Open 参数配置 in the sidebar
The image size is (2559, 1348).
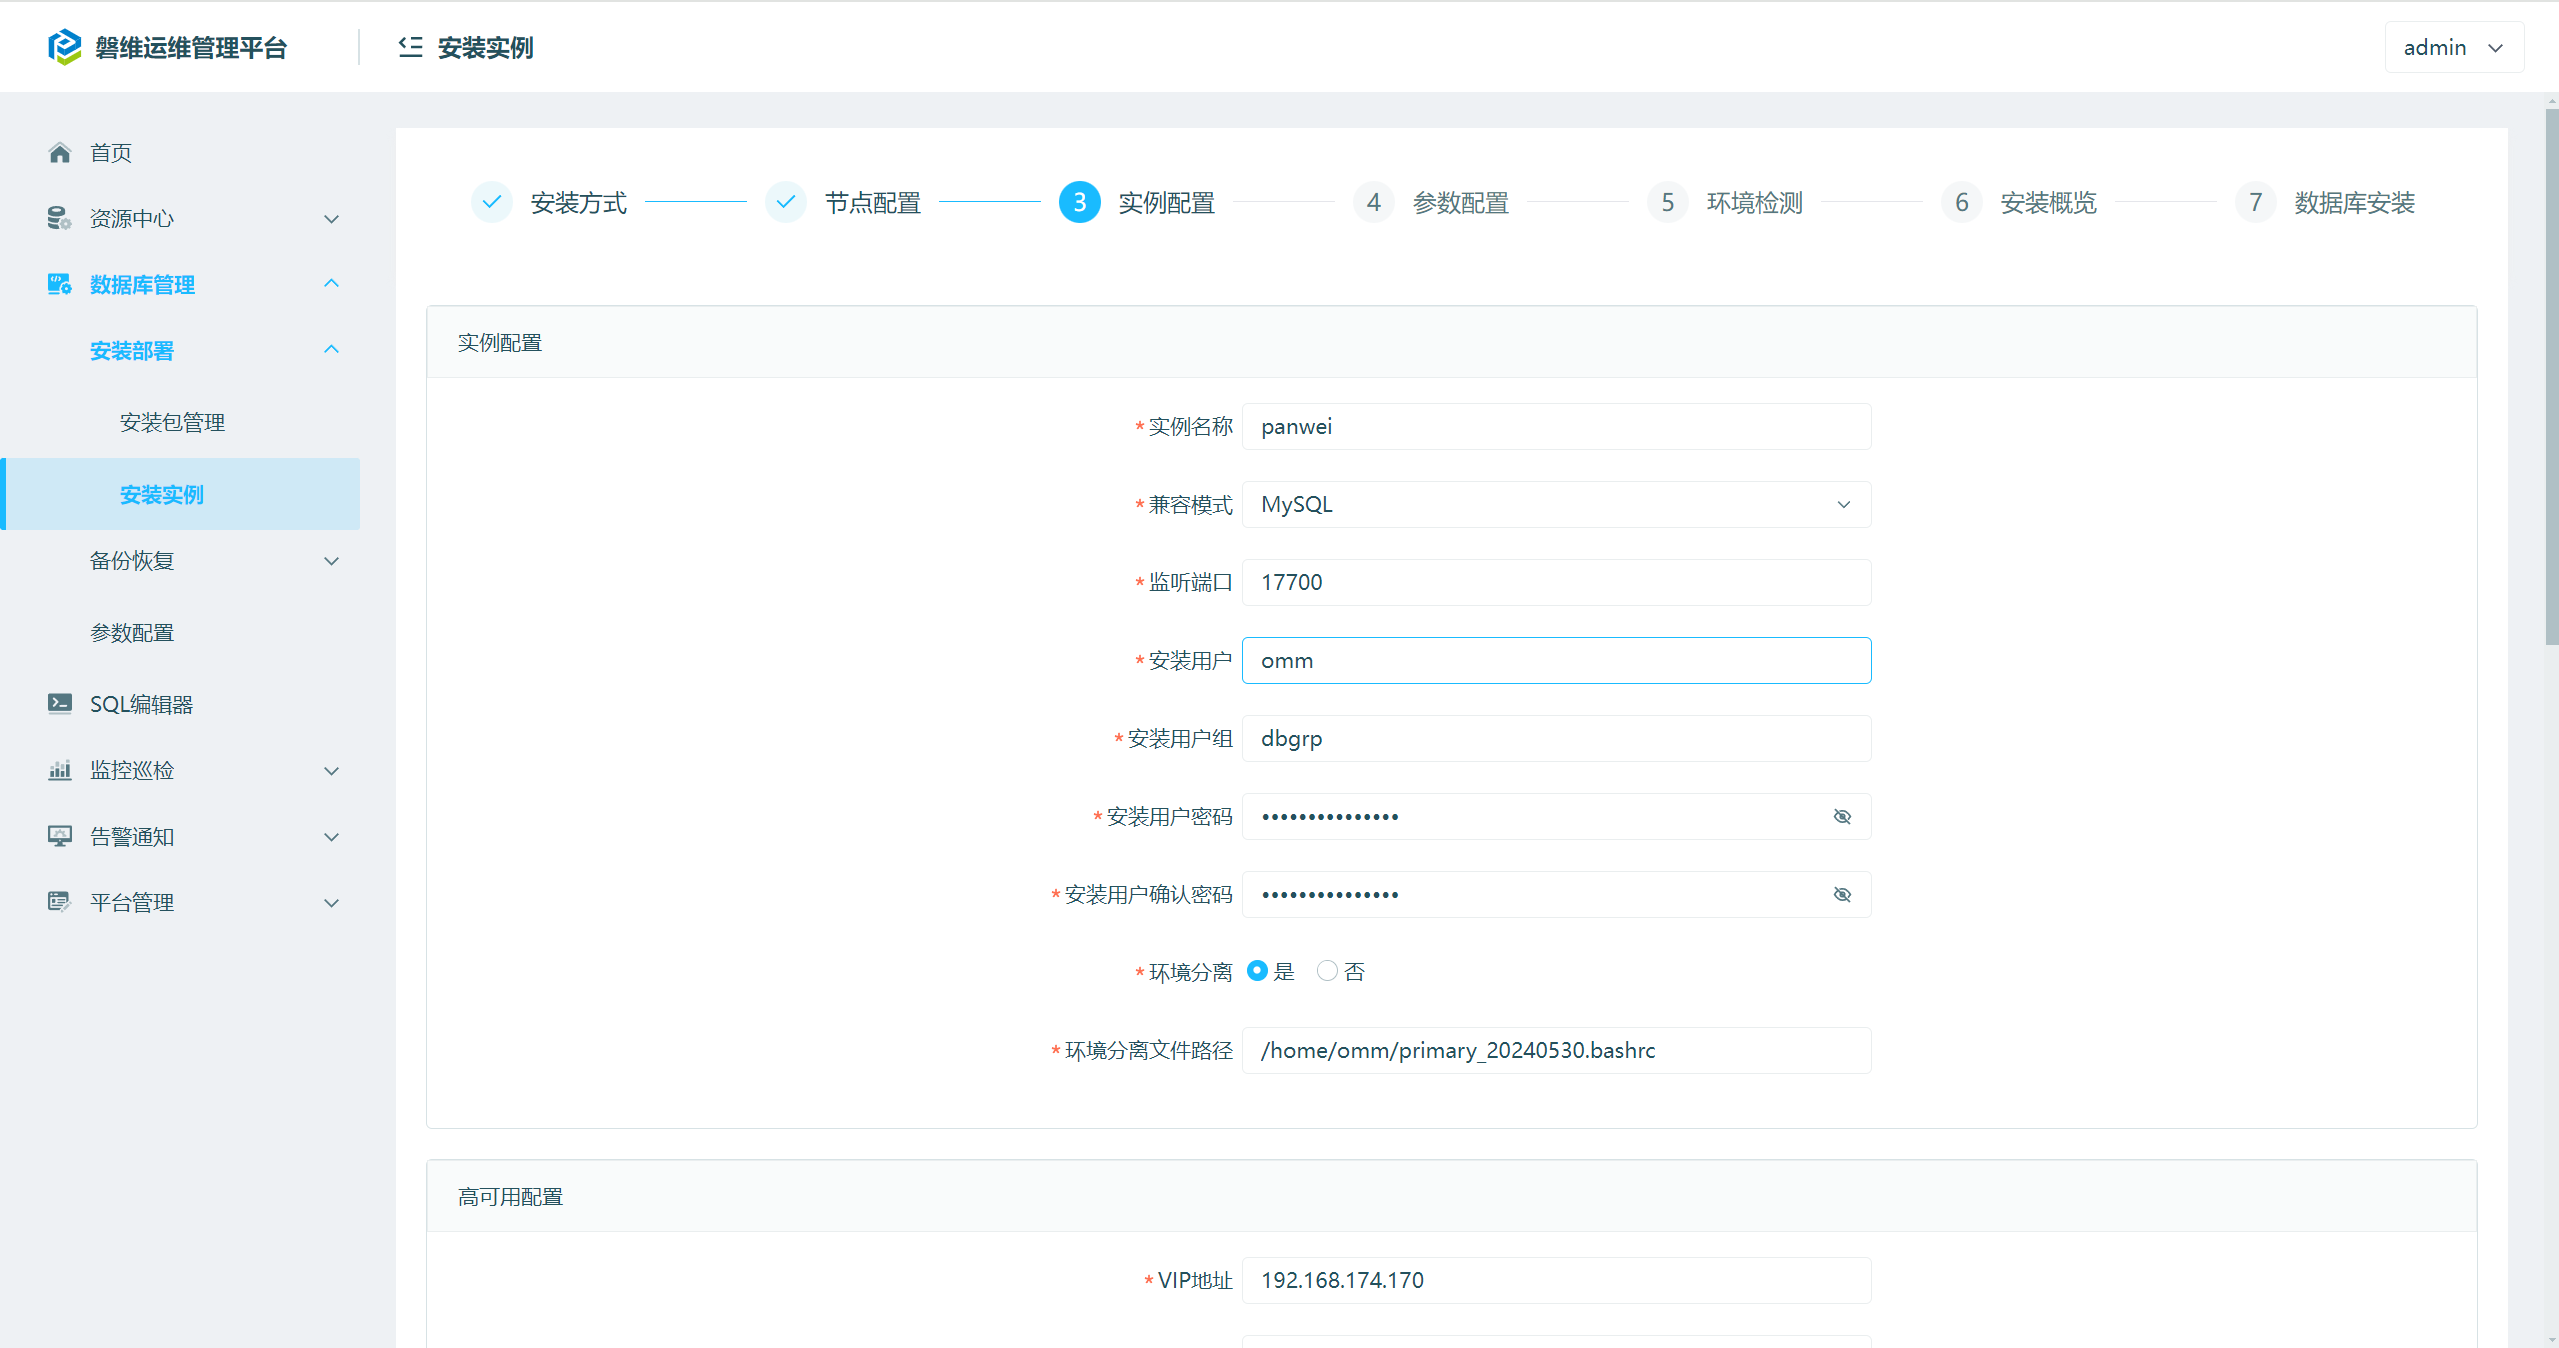132,633
